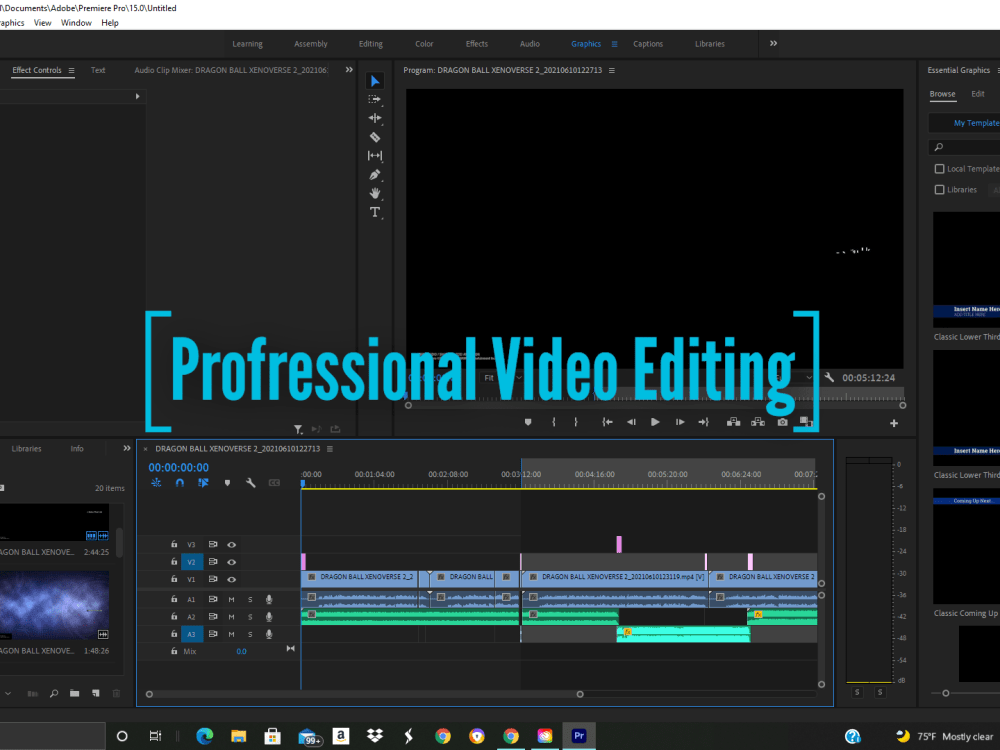Open the Window menu
The image size is (1000, 750).
[x=77, y=23]
